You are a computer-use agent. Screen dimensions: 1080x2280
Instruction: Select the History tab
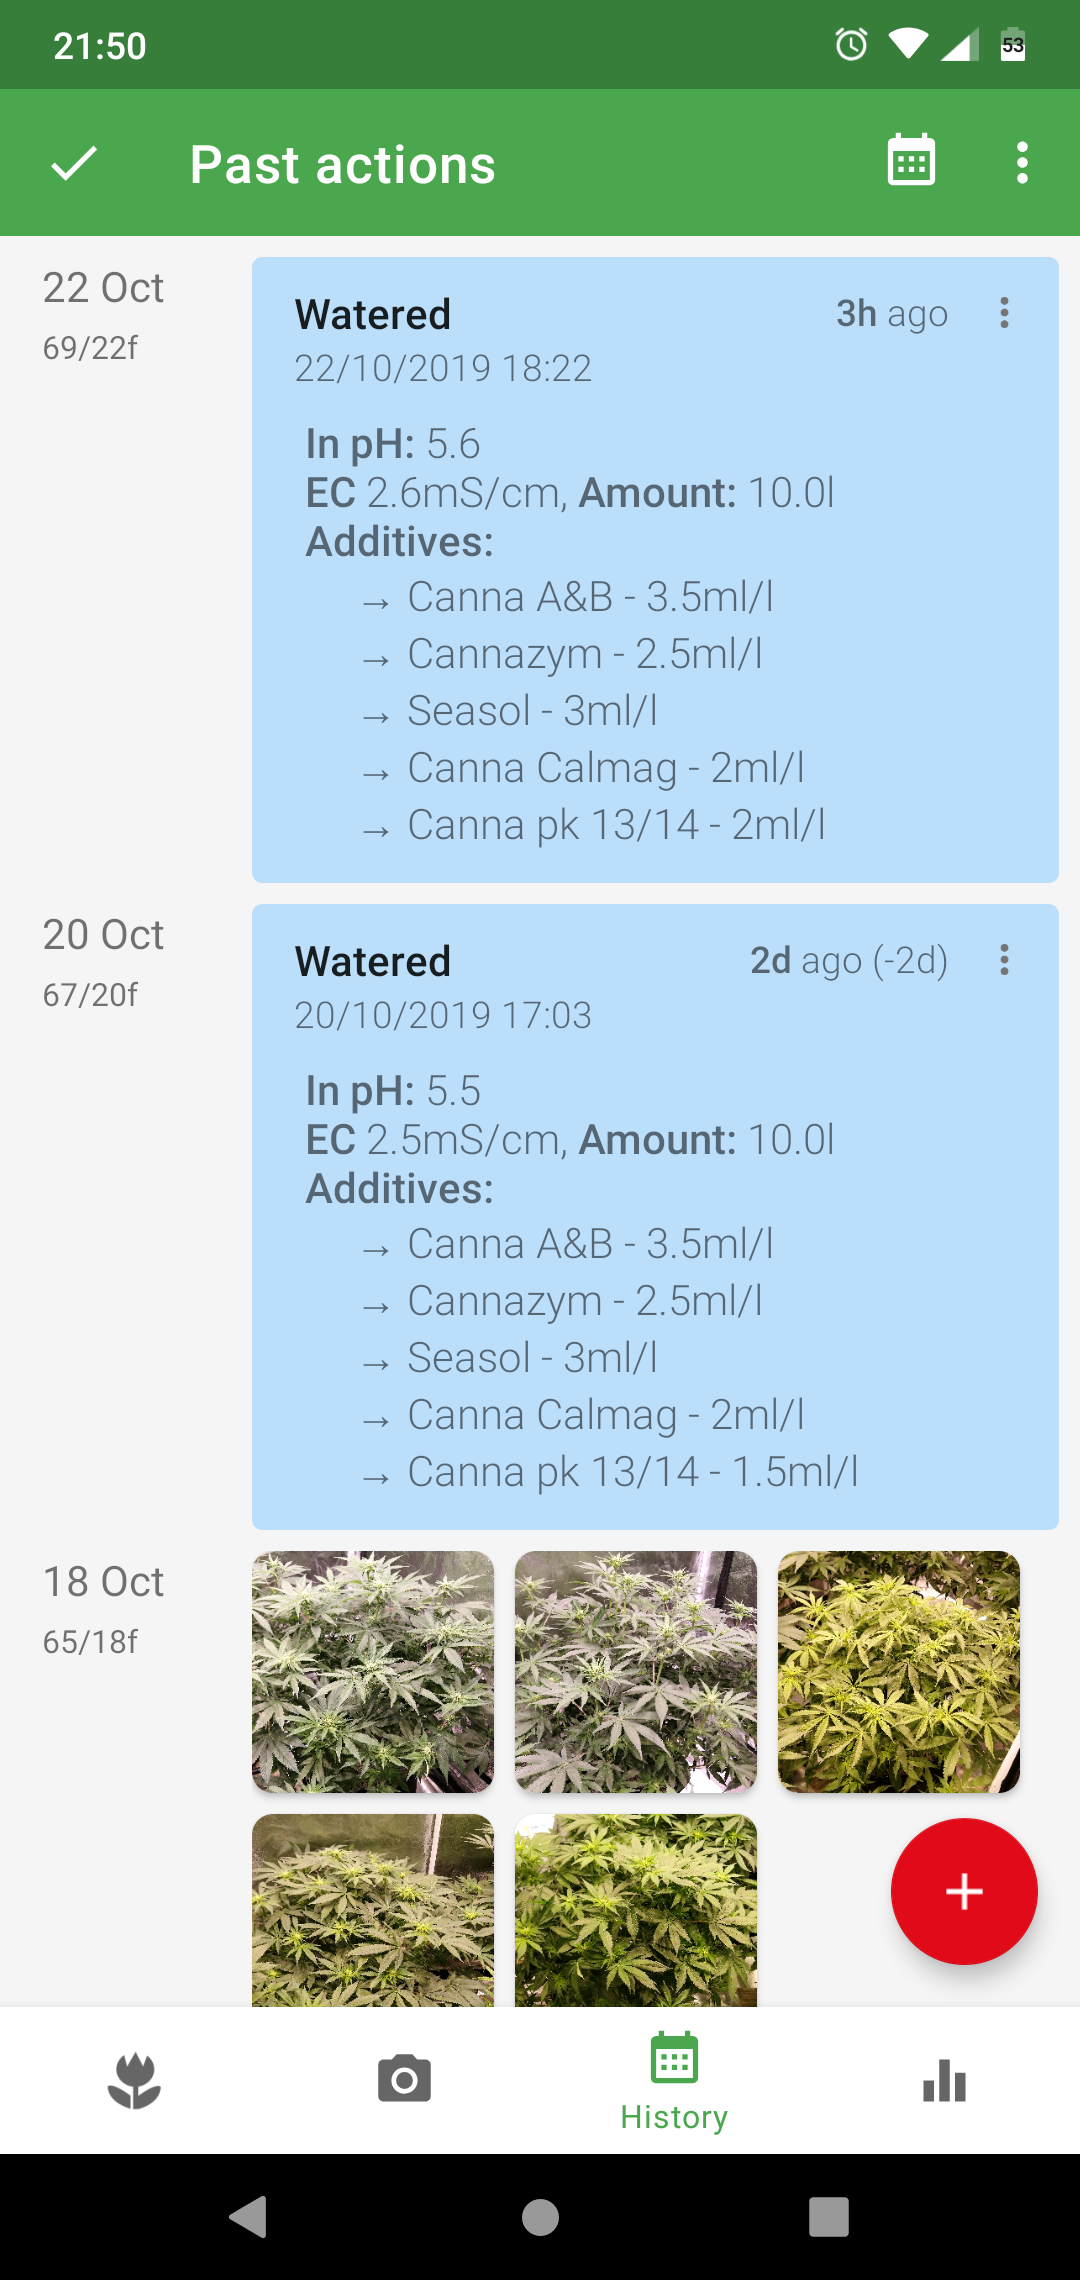click(x=674, y=2081)
